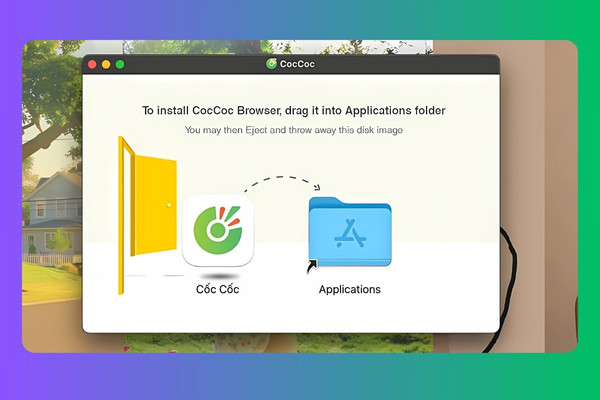Open the Applications folder shortcut icon

coord(349,232)
